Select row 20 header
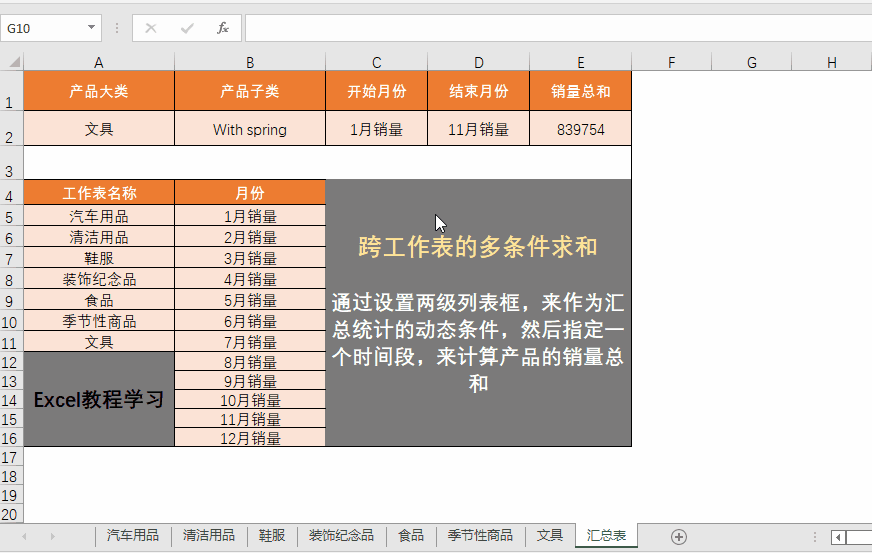The height and width of the screenshot is (553, 872). coord(11,514)
